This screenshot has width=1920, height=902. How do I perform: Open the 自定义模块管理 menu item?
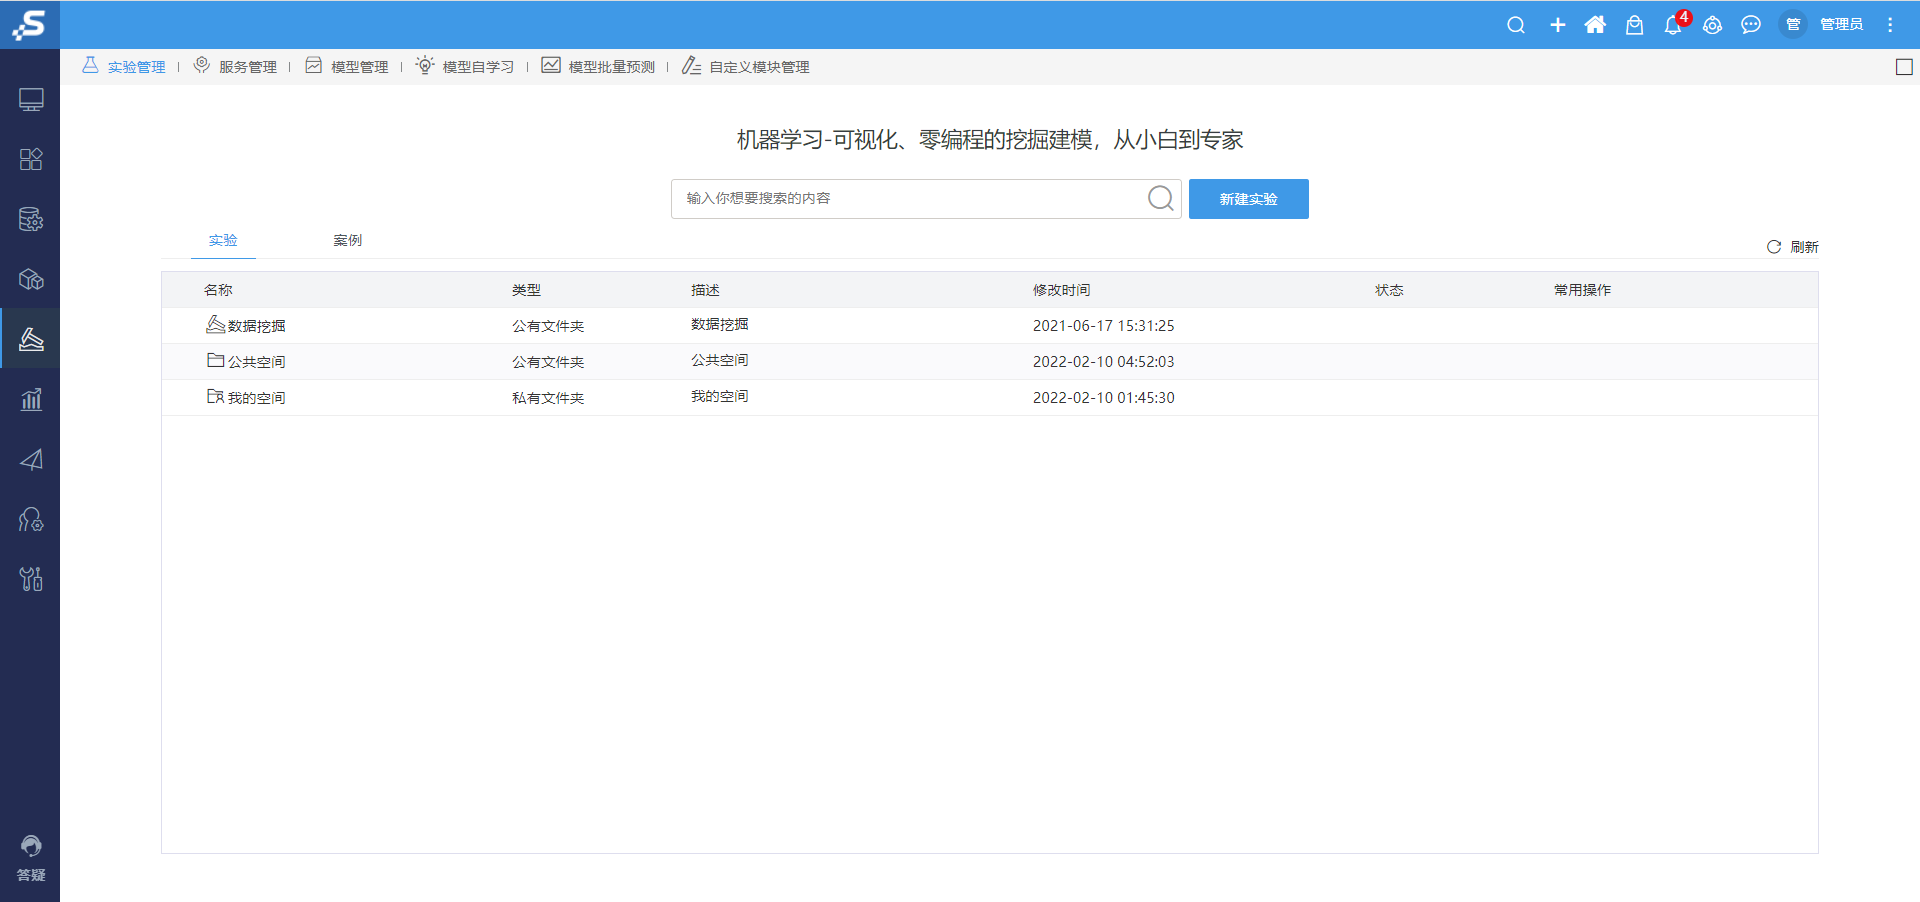click(x=746, y=66)
